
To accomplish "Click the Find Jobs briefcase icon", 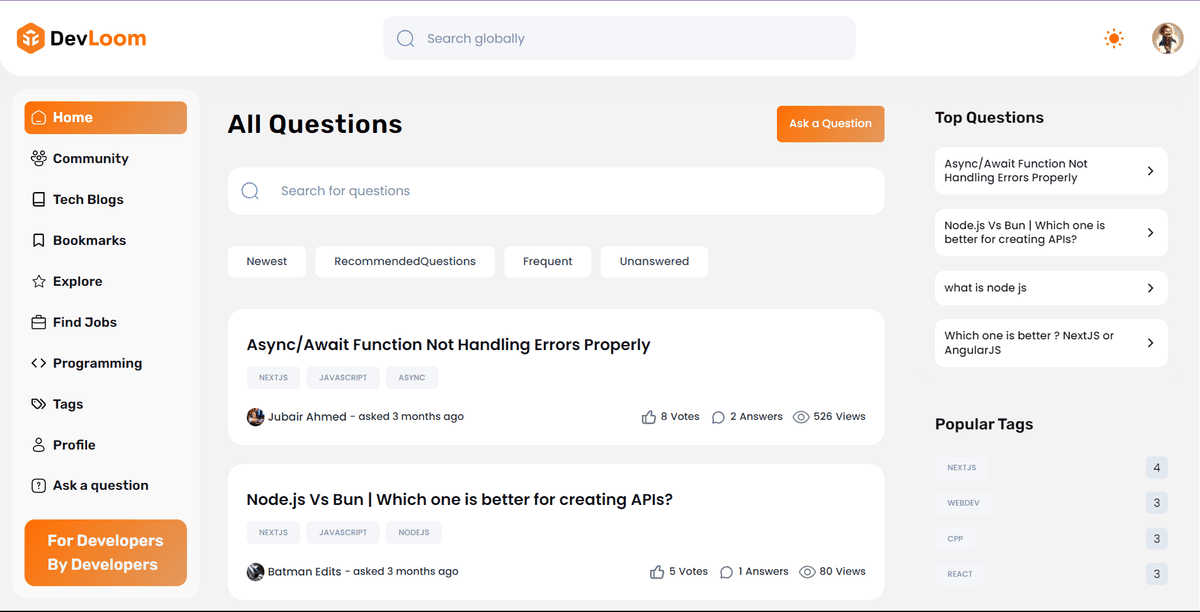I will point(39,322).
